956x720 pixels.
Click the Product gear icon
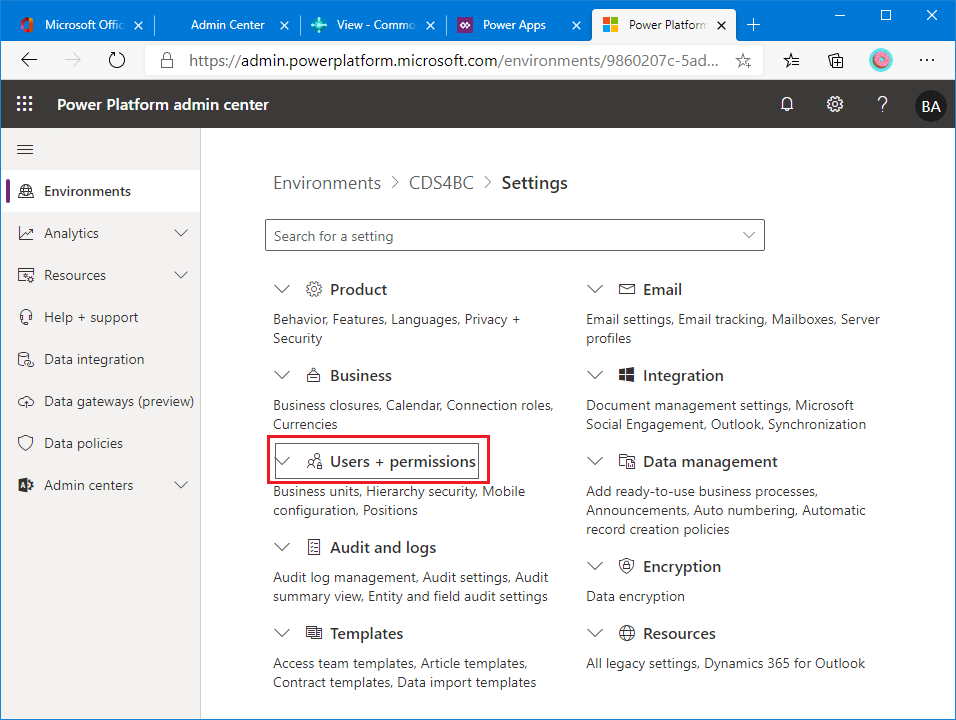point(313,289)
